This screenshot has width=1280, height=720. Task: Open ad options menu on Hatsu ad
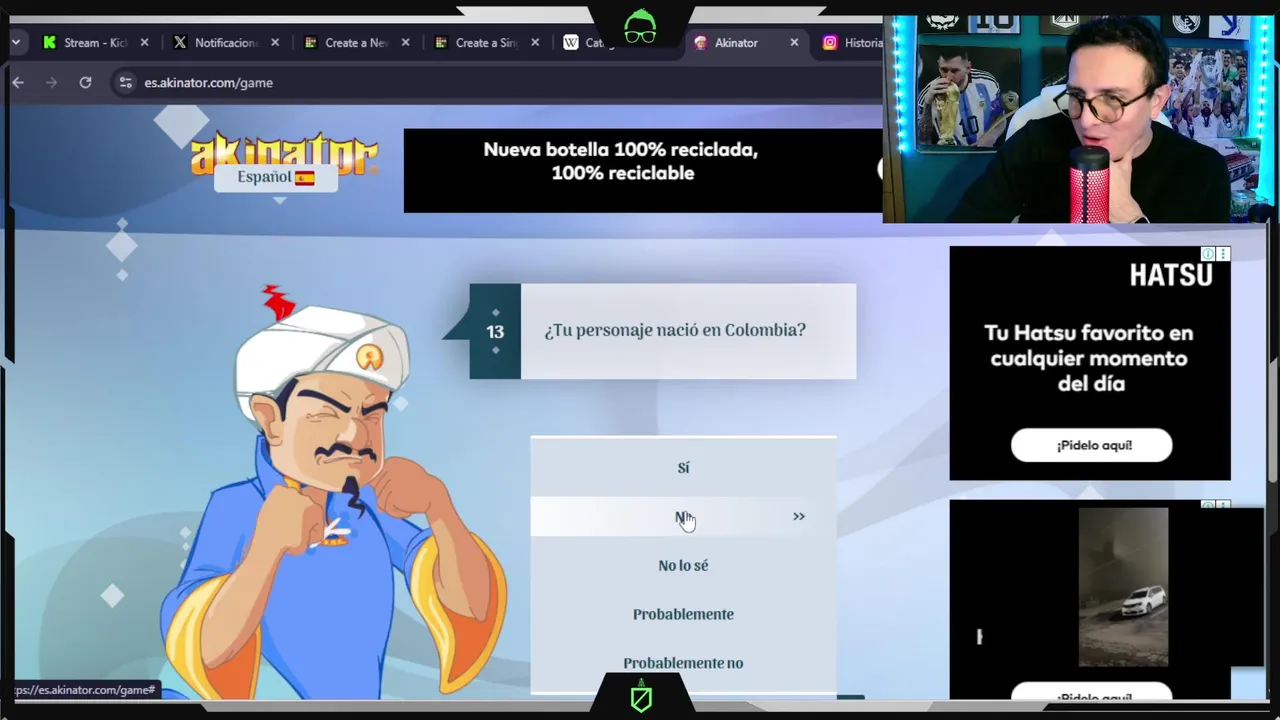[1223, 254]
